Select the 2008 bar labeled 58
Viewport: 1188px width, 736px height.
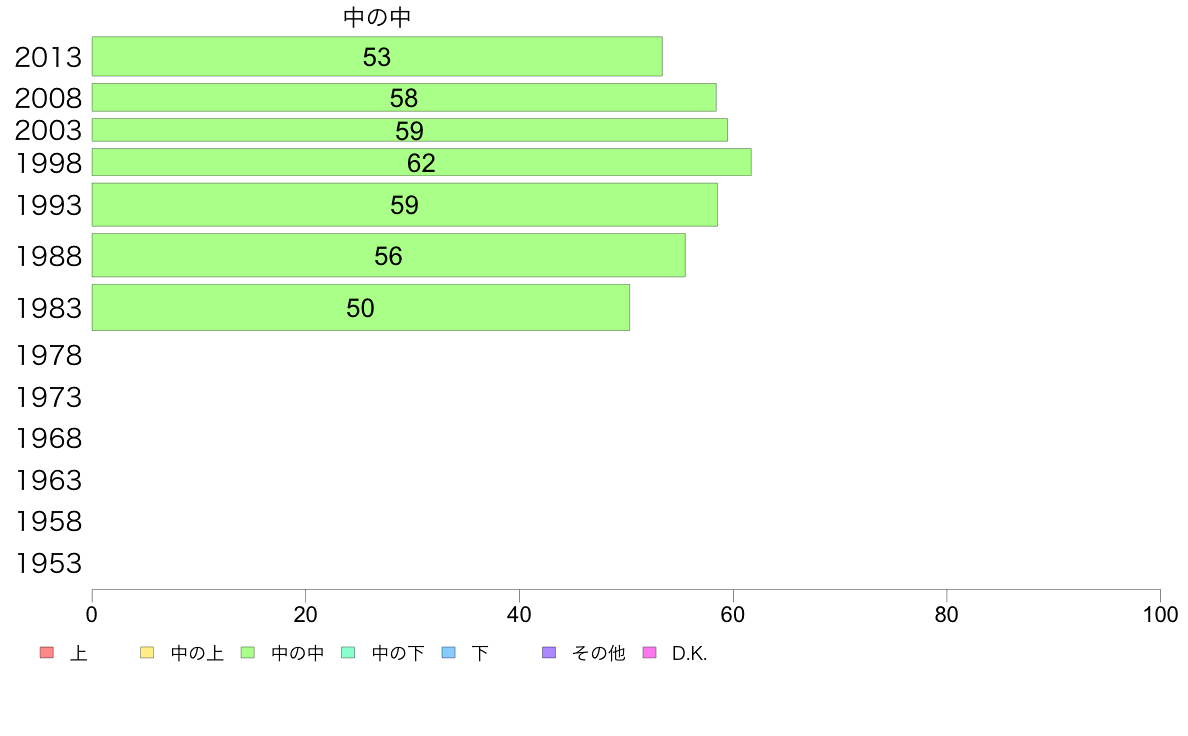pos(404,98)
